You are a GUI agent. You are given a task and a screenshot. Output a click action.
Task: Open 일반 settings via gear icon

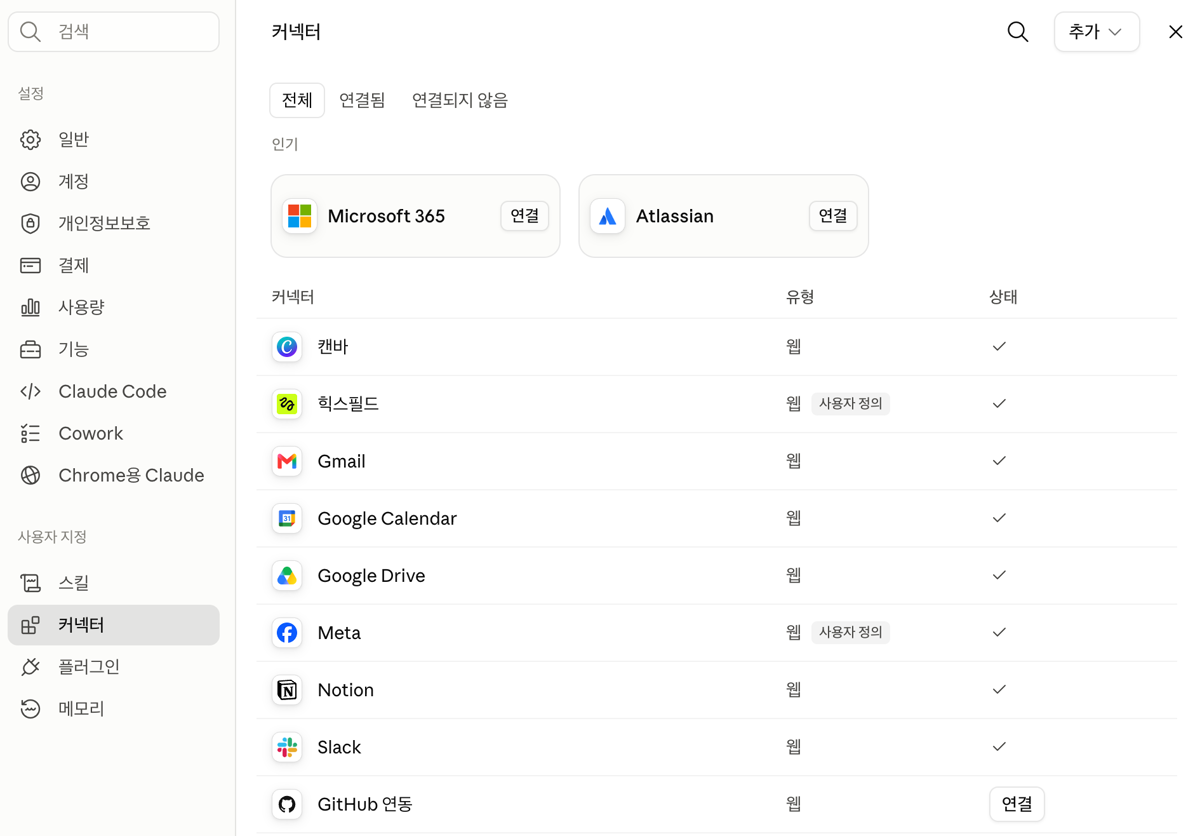click(31, 140)
